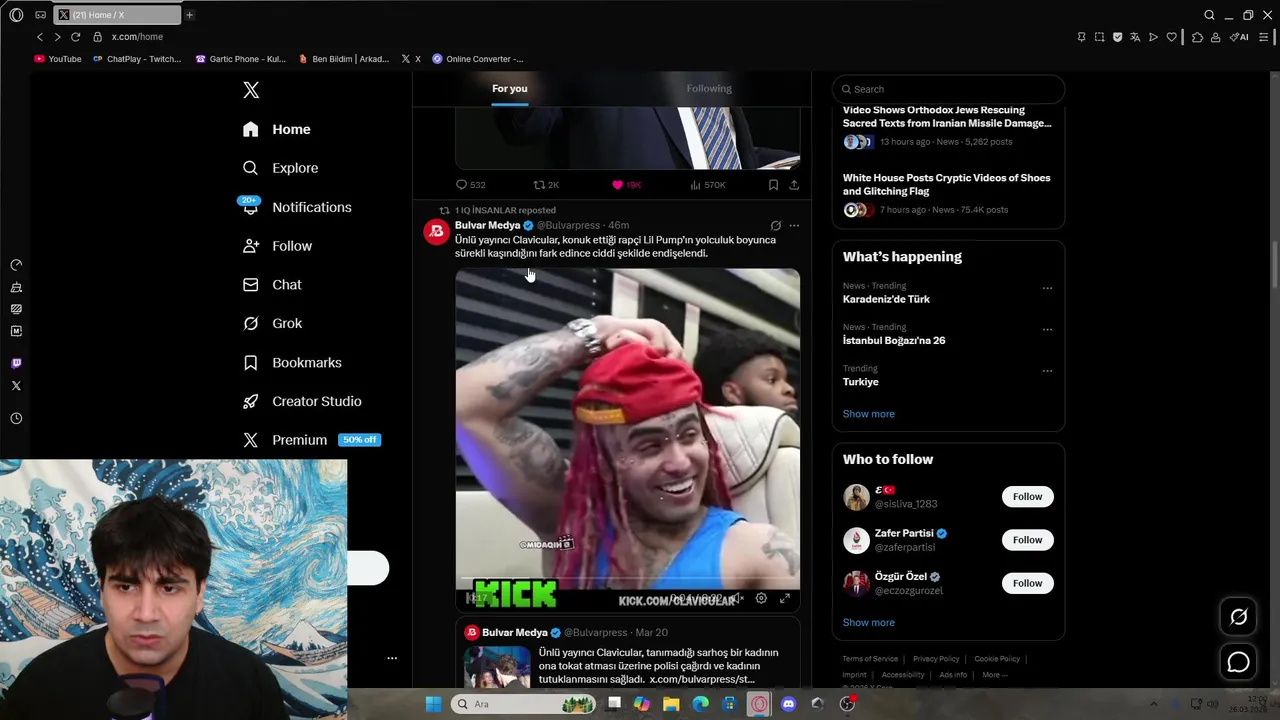
Task: Focus the X Search field
Action: [x=948, y=89]
